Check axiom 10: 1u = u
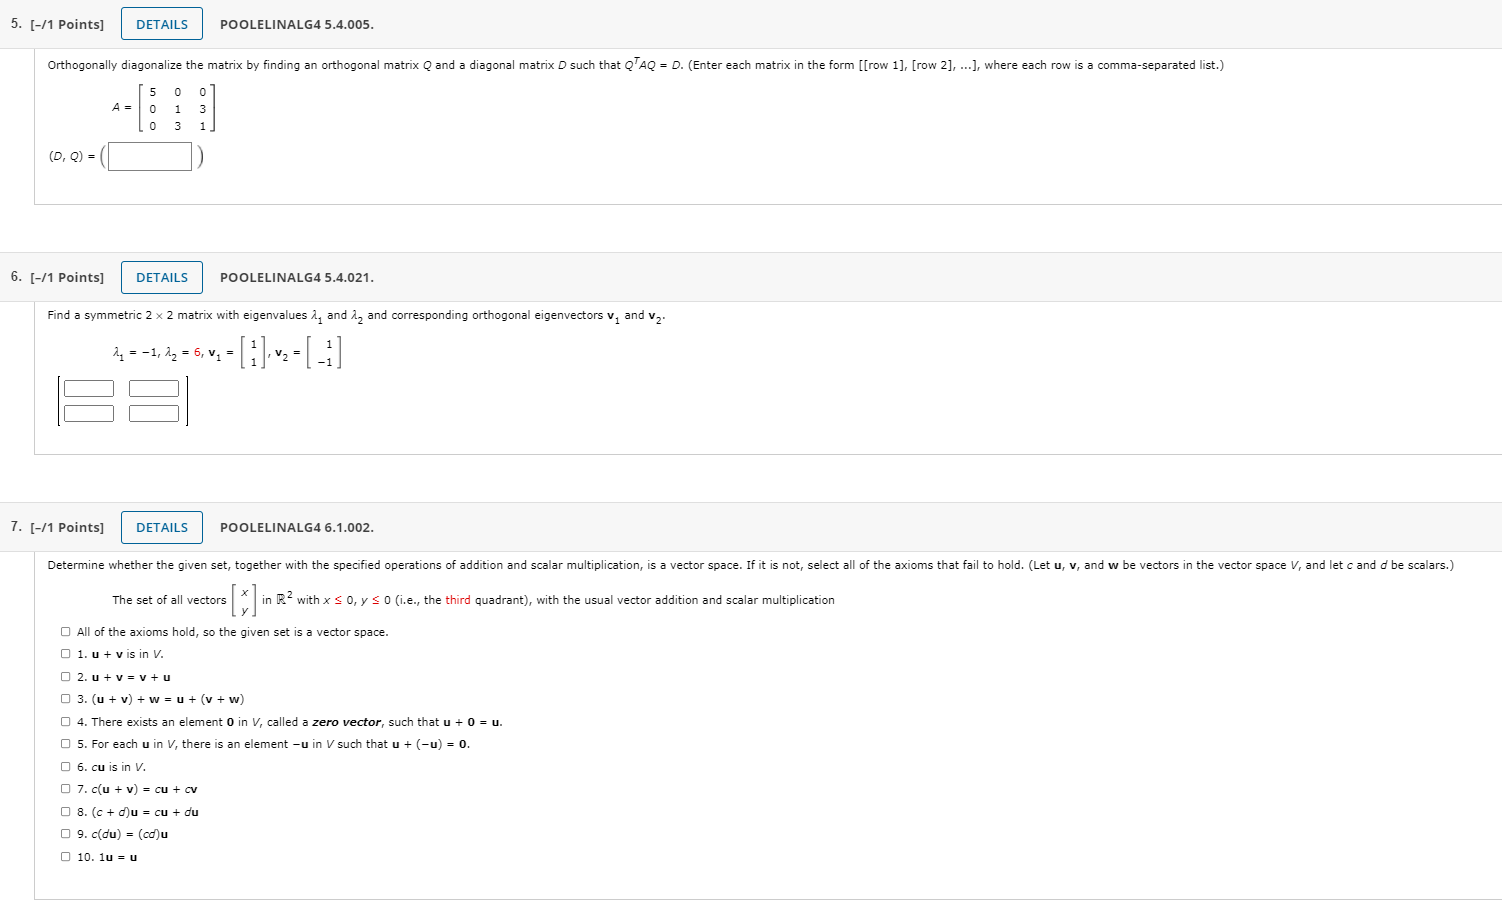This screenshot has width=1502, height=903. 64,856
